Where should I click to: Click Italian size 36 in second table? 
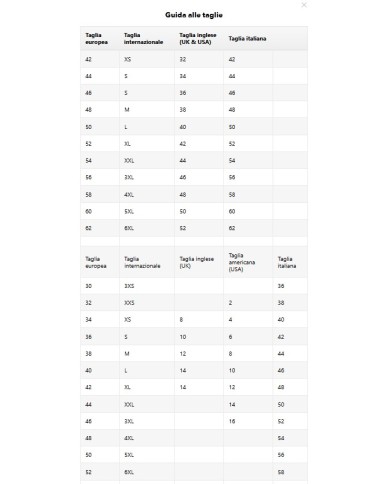pyautogui.click(x=281, y=286)
